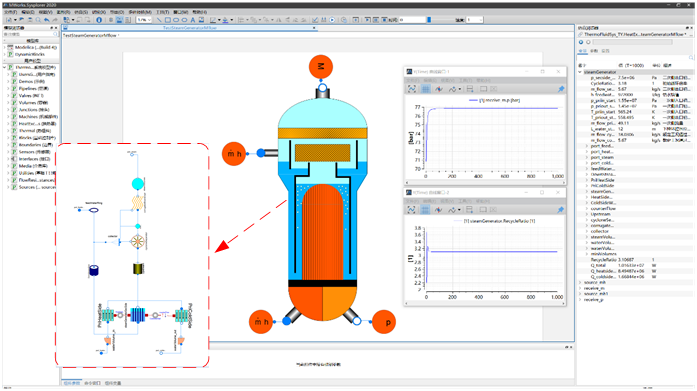Click the undo arrow in main toolbar
The image size is (697, 391).
point(47,20)
